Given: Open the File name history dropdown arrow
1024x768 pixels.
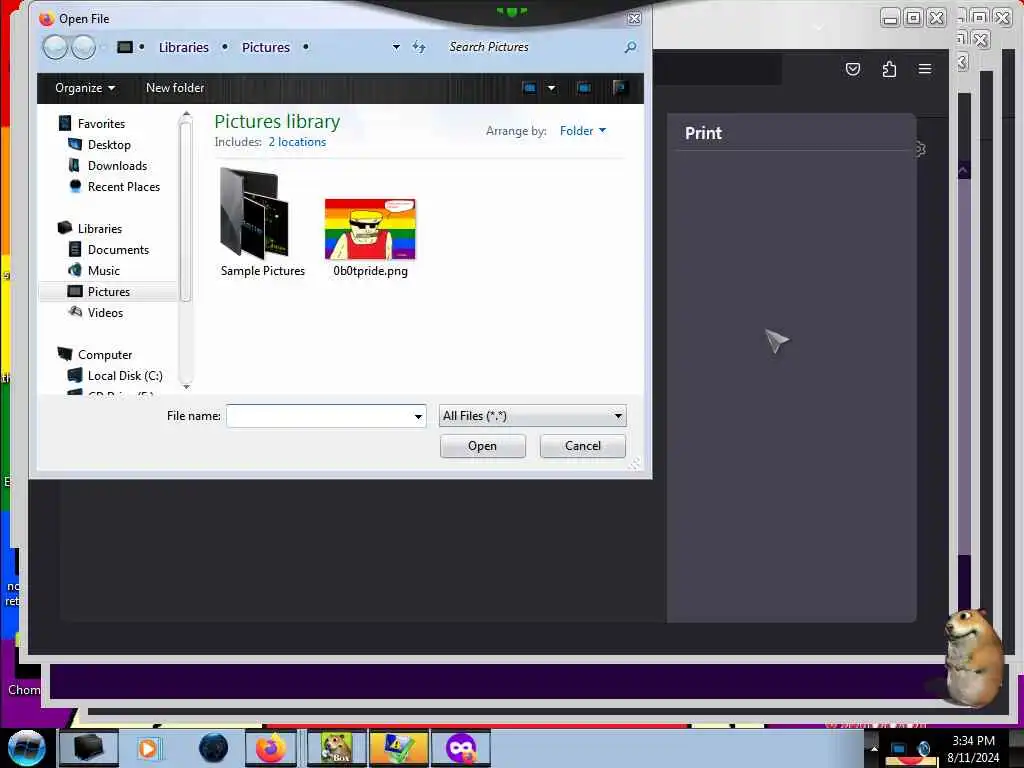Looking at the screenshot, I should click(x=418, y=416).
